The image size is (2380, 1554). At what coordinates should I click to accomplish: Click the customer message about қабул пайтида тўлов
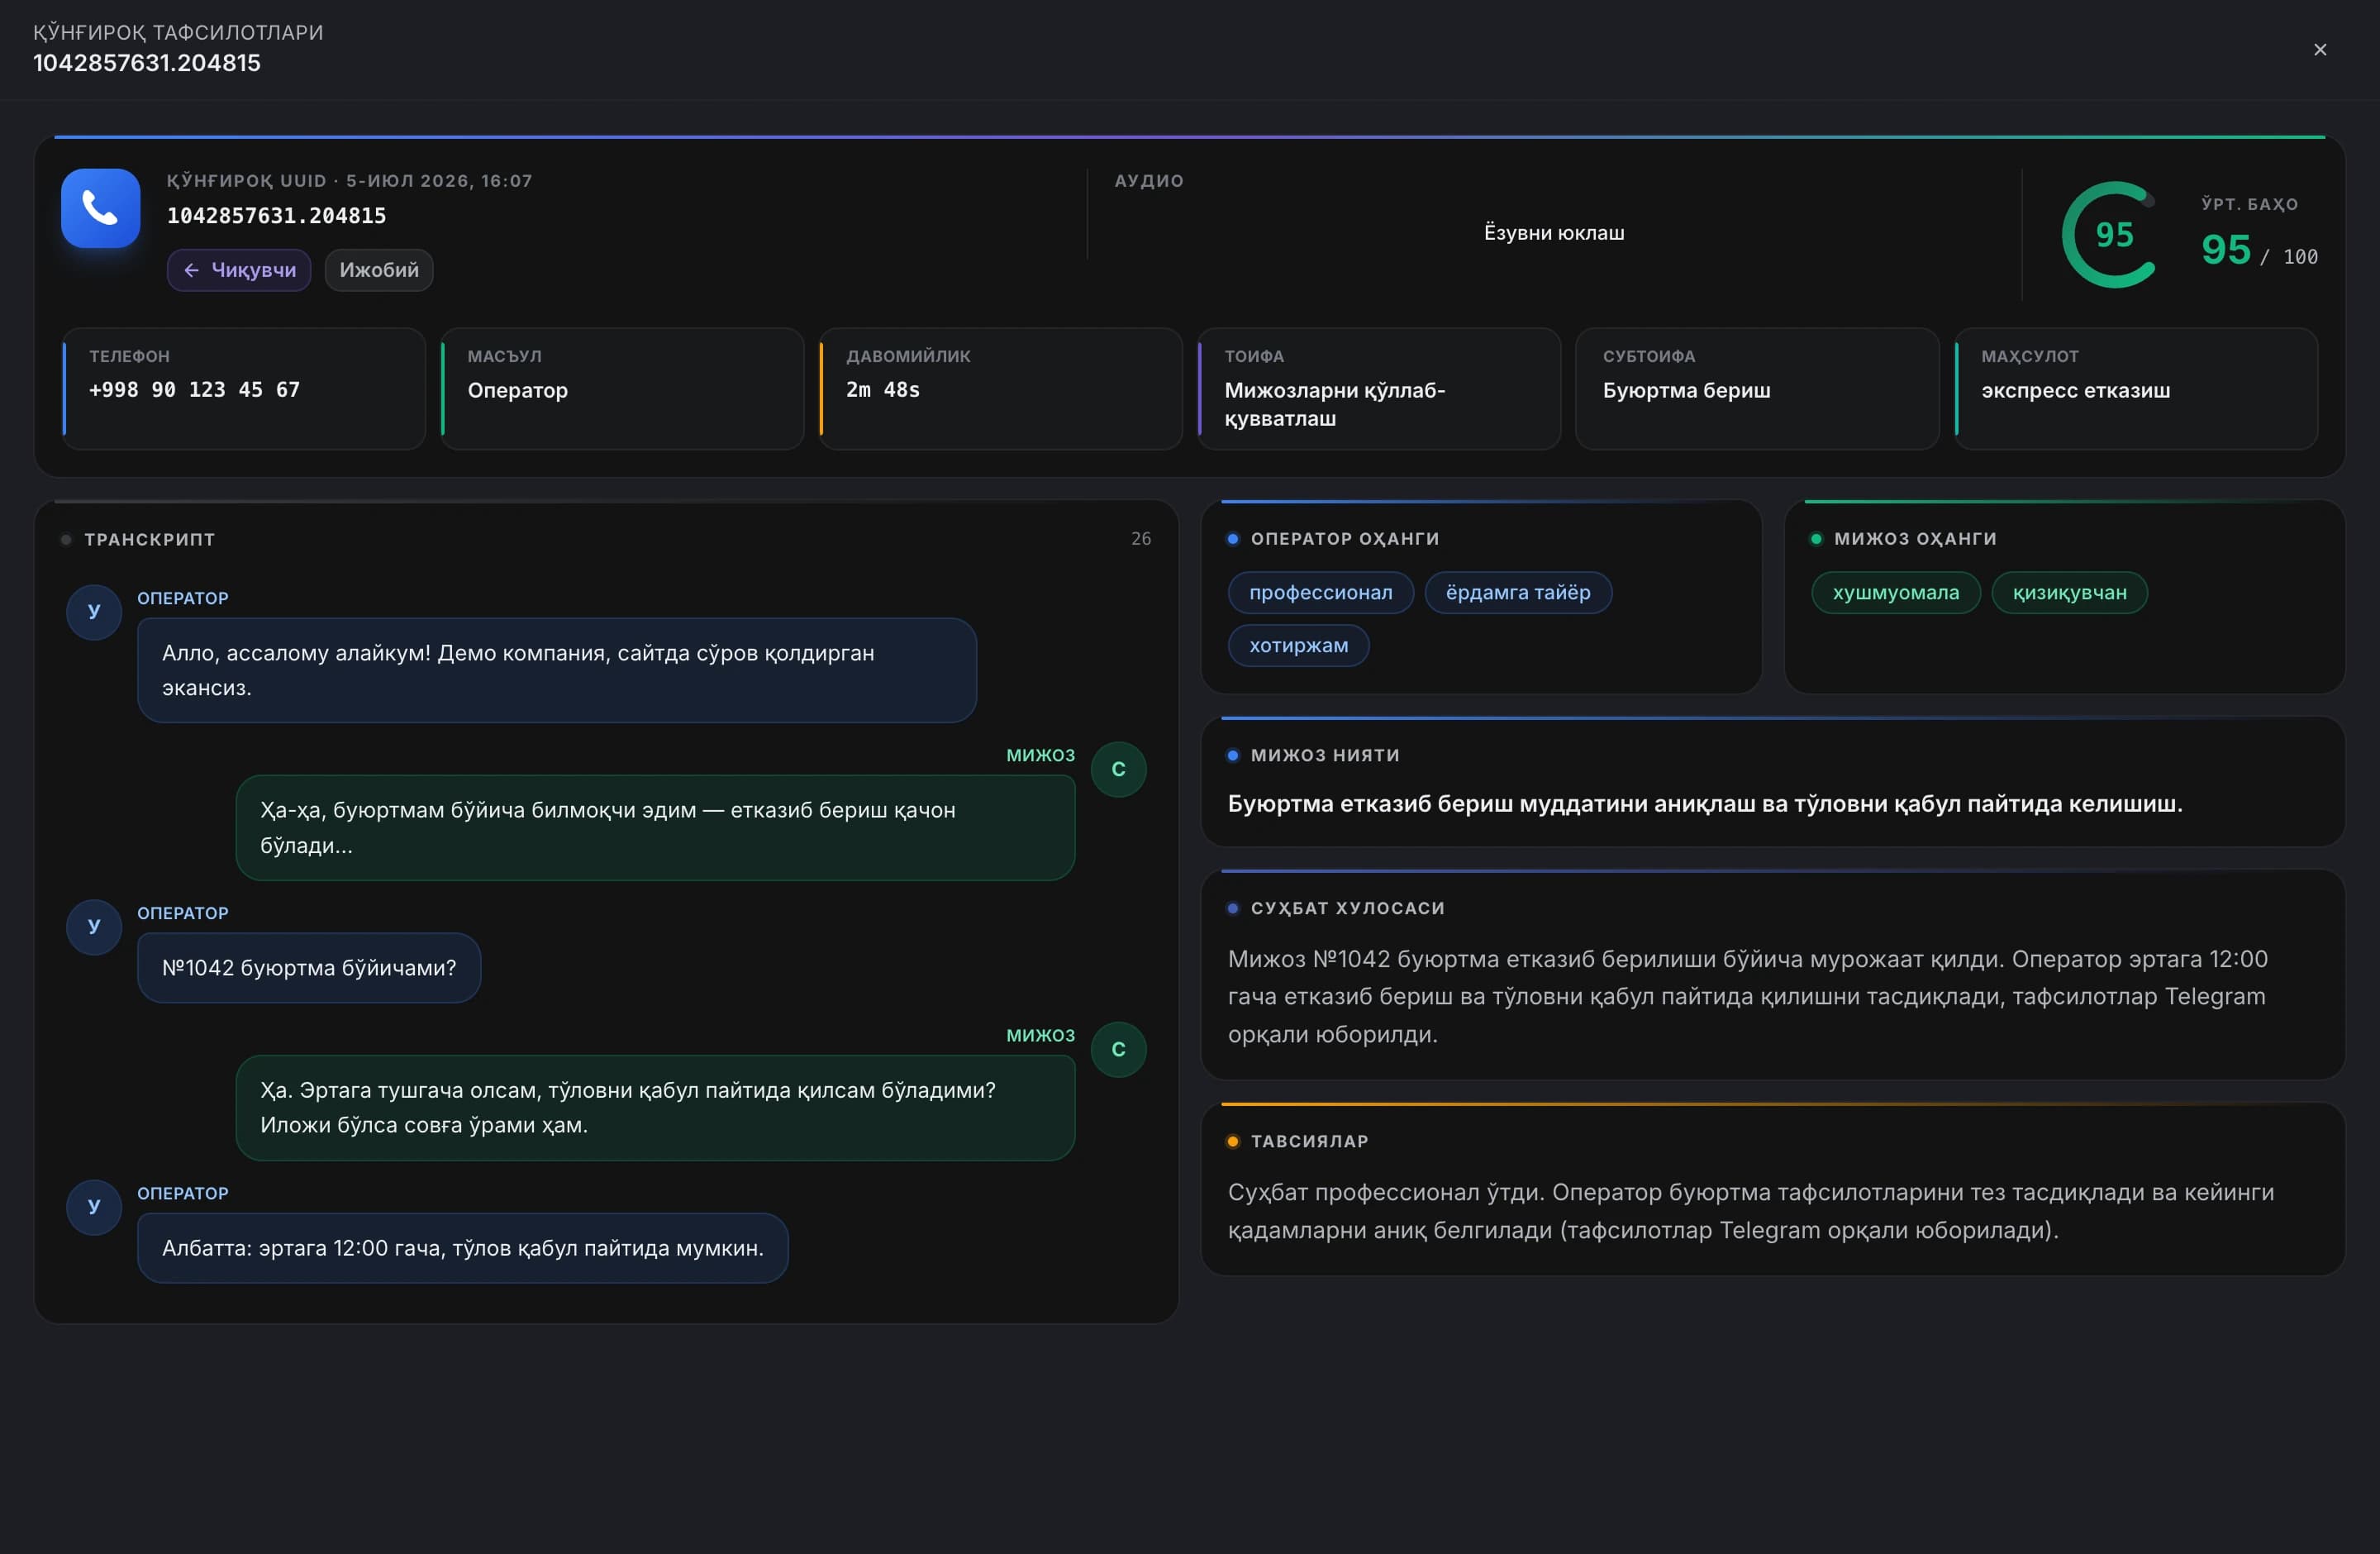[655, 1108]
